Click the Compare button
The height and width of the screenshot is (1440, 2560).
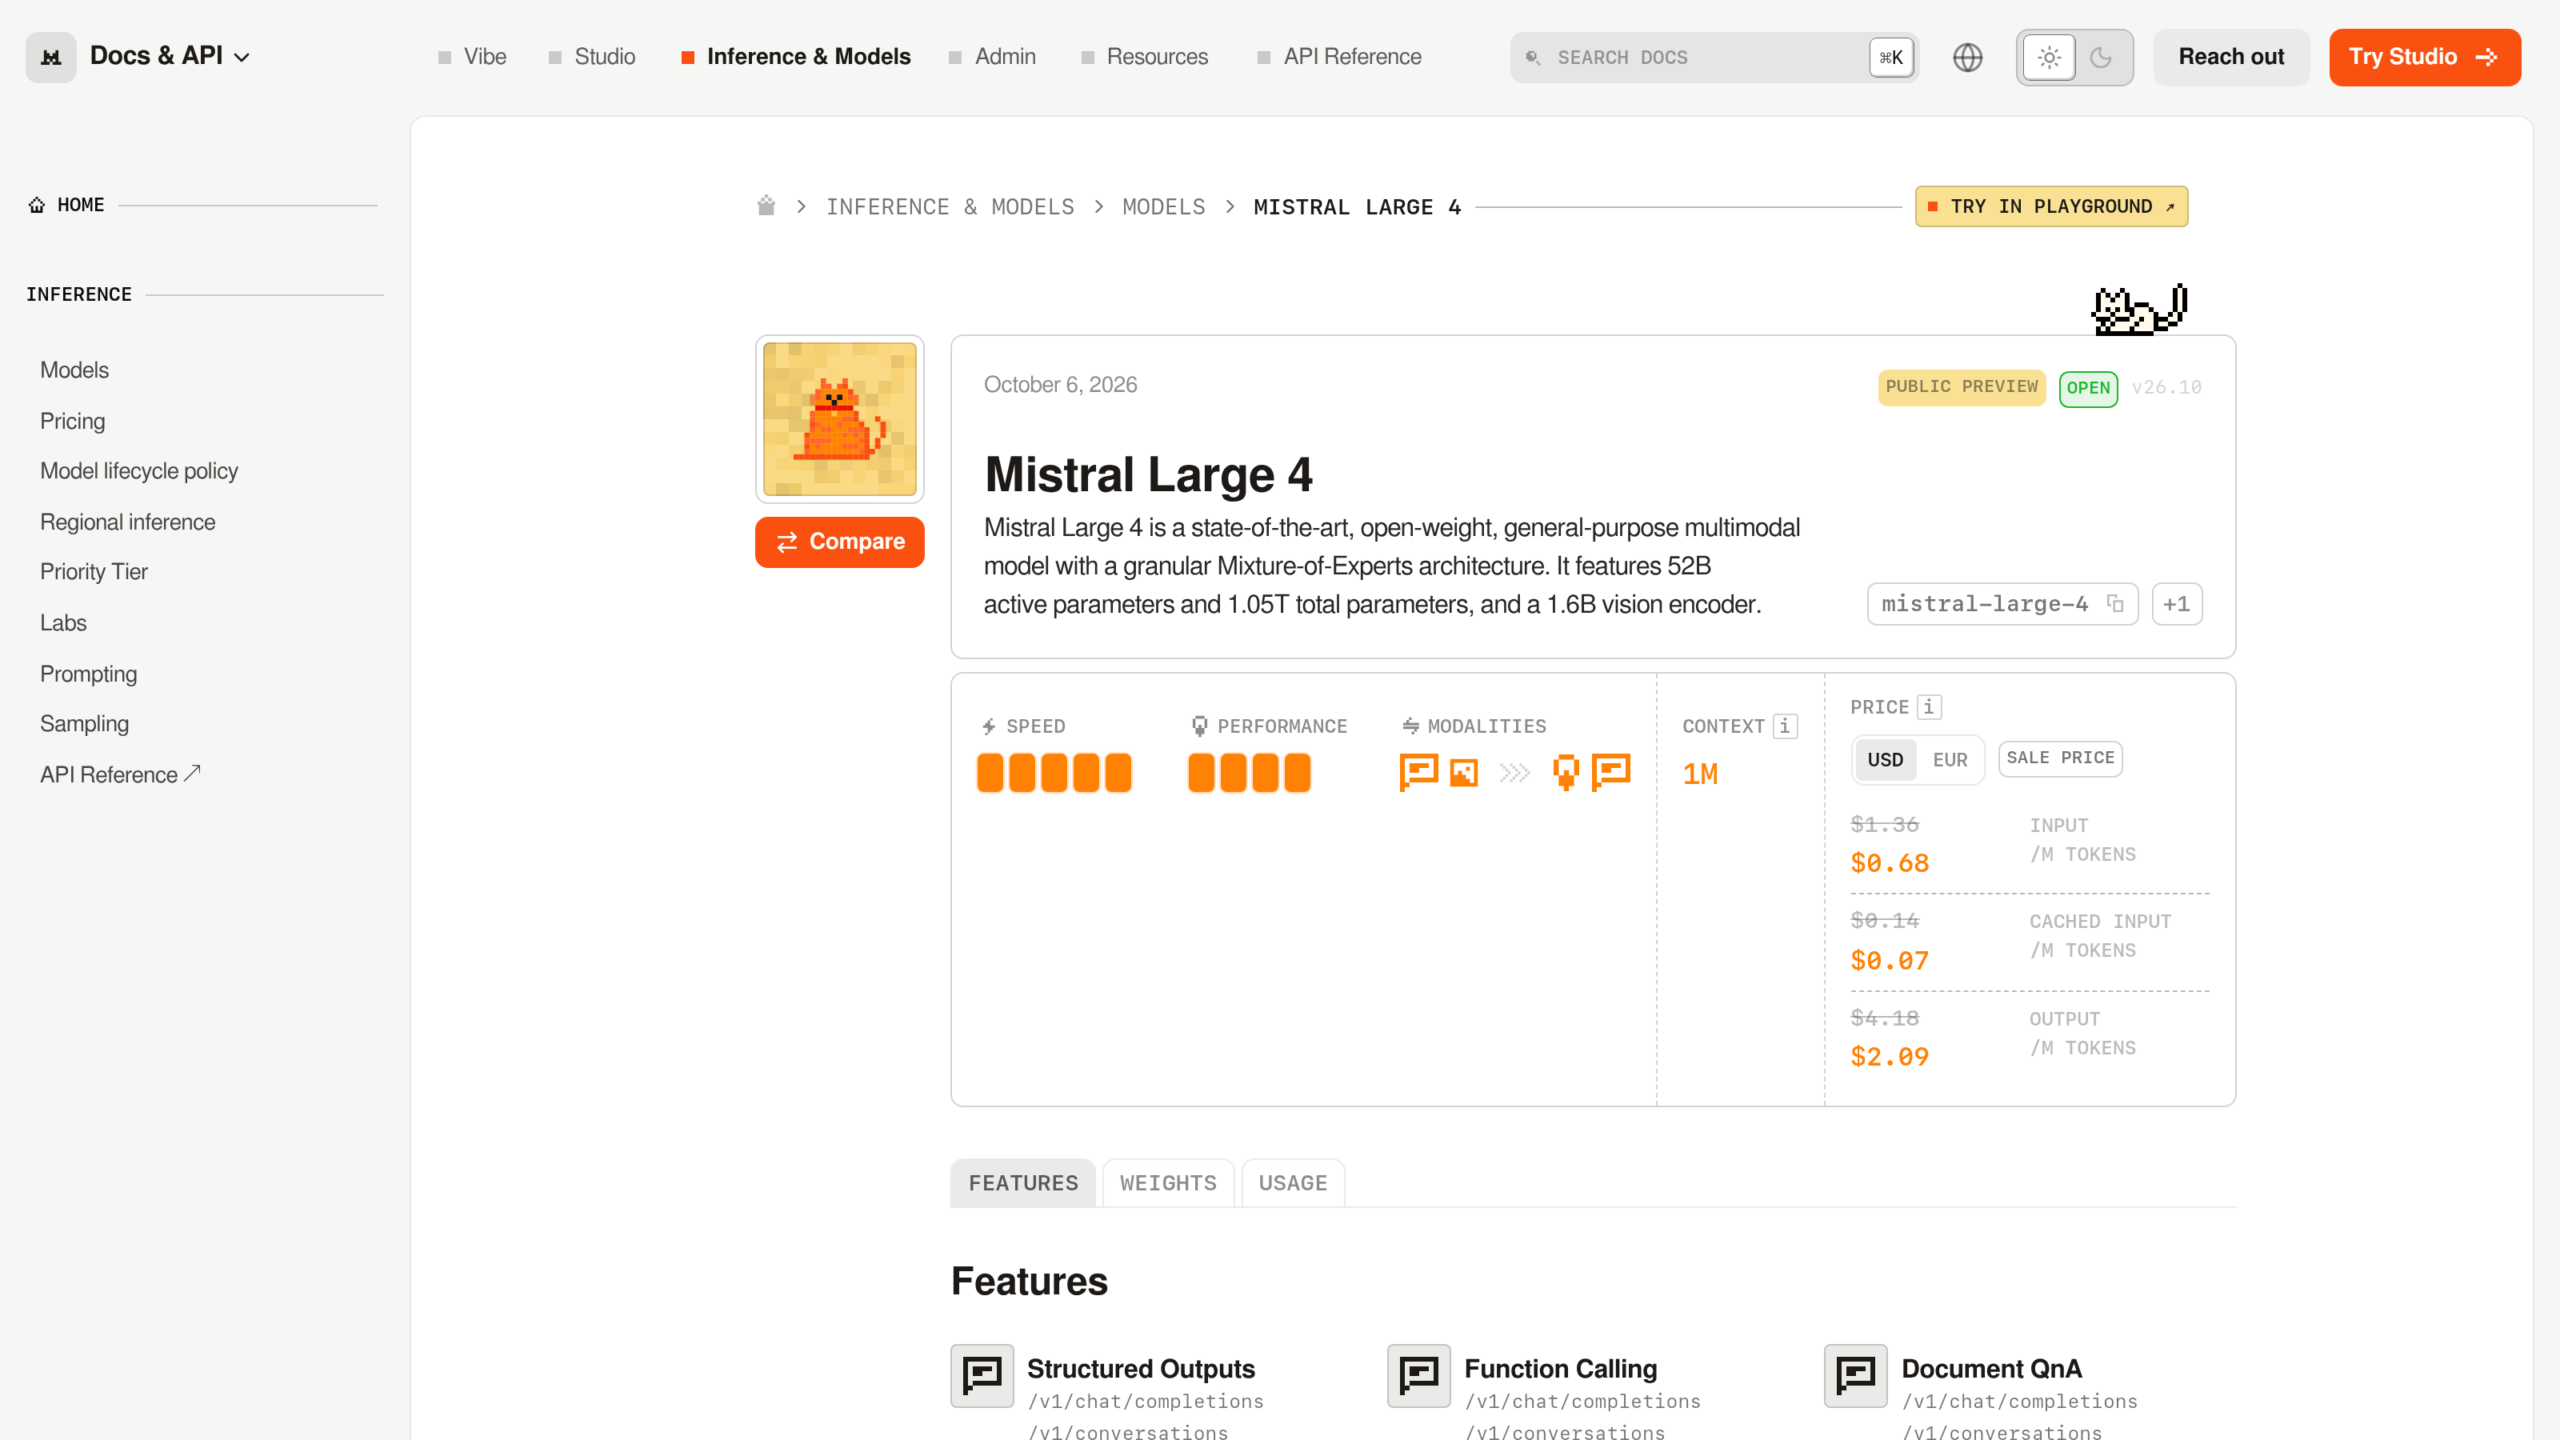coord(840,542)
